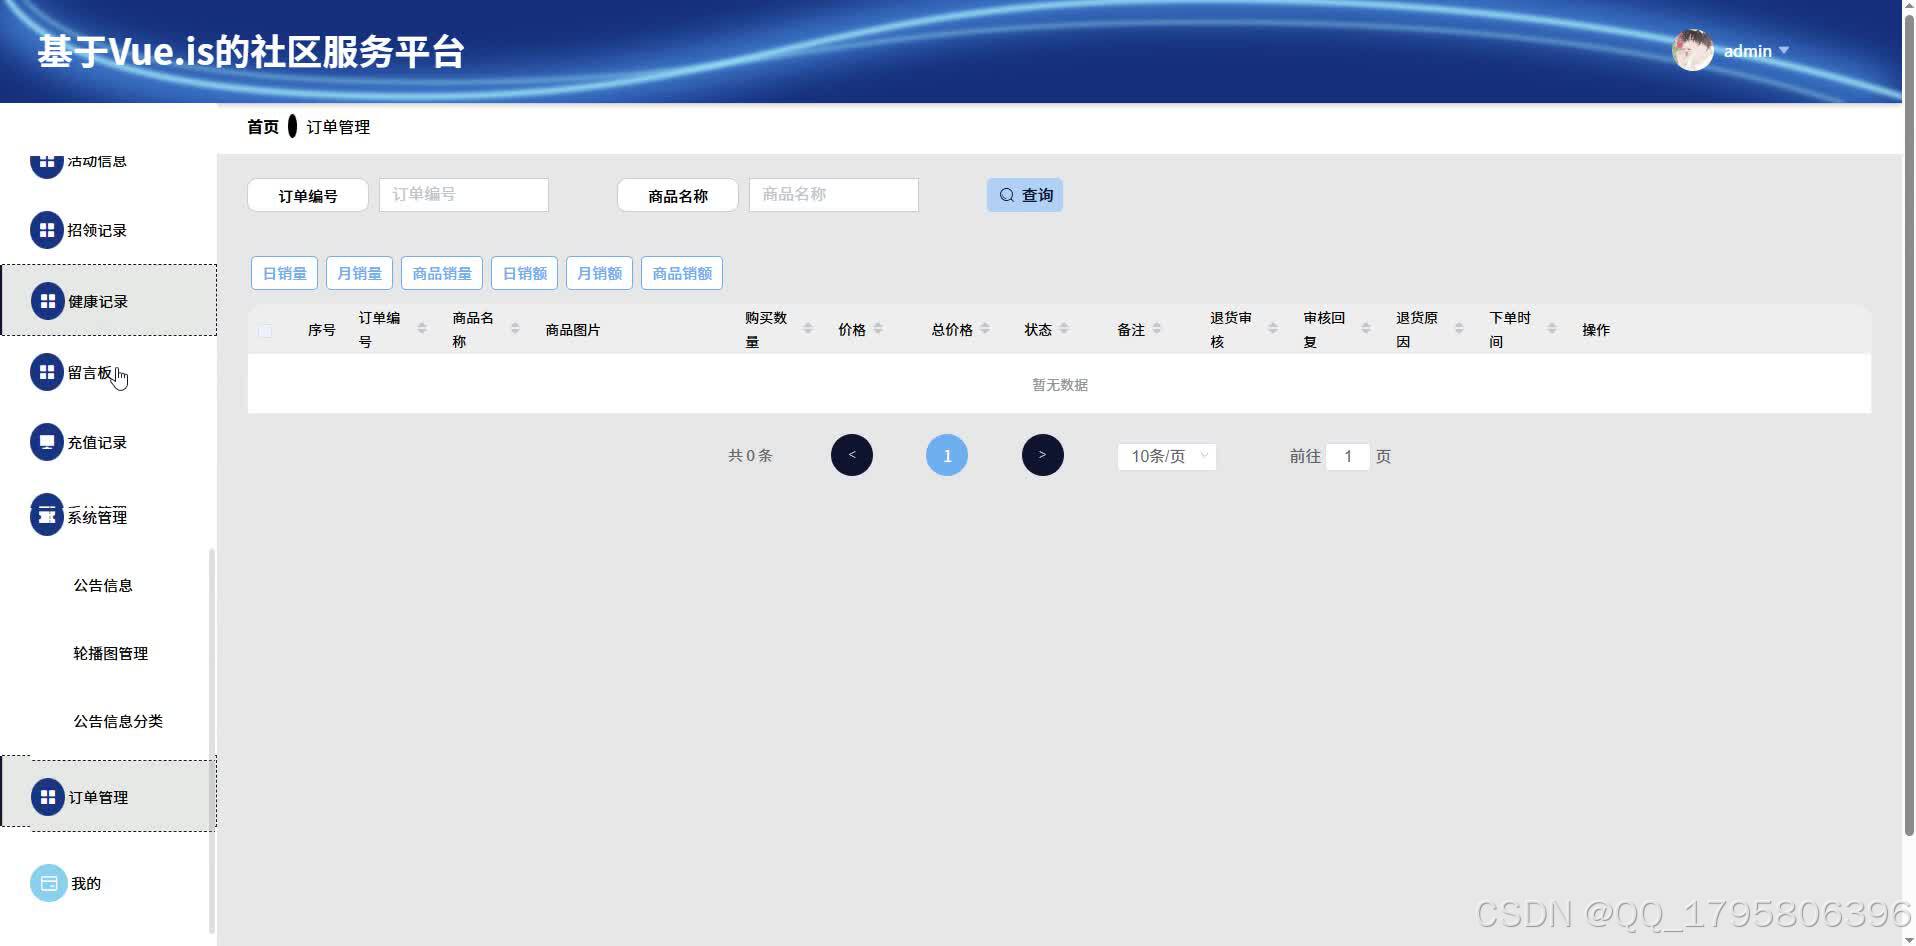1916x946 pixels.
Task: Click the 健康记录 sidebar icon
Action: (47, 301)
